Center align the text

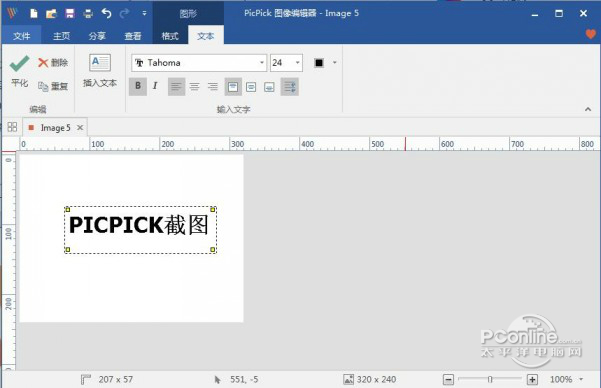tap(195, 87)
